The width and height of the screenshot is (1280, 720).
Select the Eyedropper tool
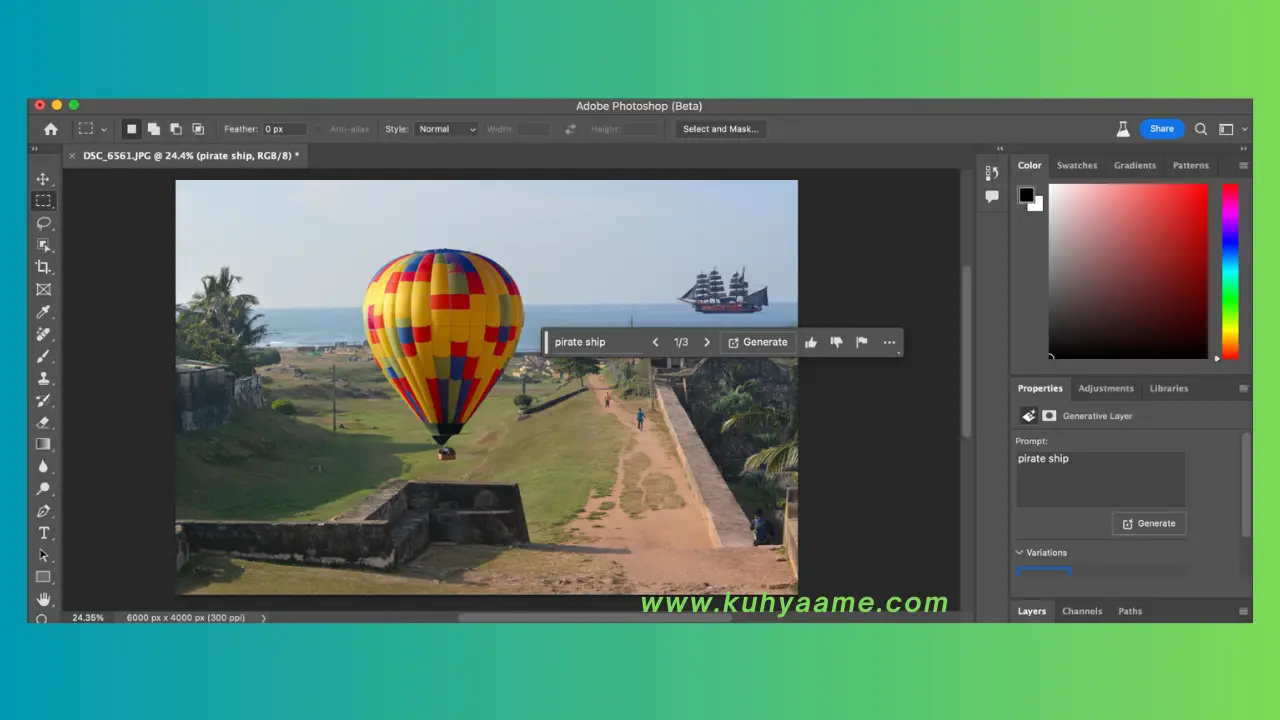point(43,312)
